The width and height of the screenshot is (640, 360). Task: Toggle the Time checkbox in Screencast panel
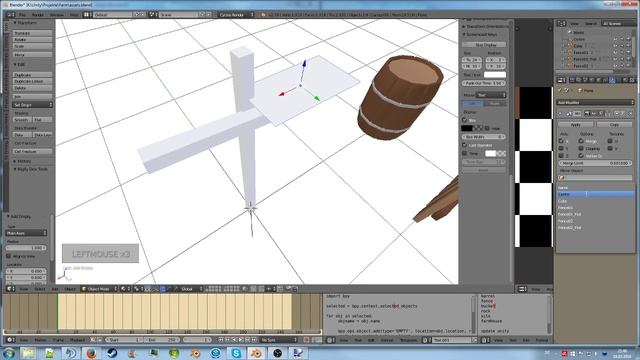464,153
